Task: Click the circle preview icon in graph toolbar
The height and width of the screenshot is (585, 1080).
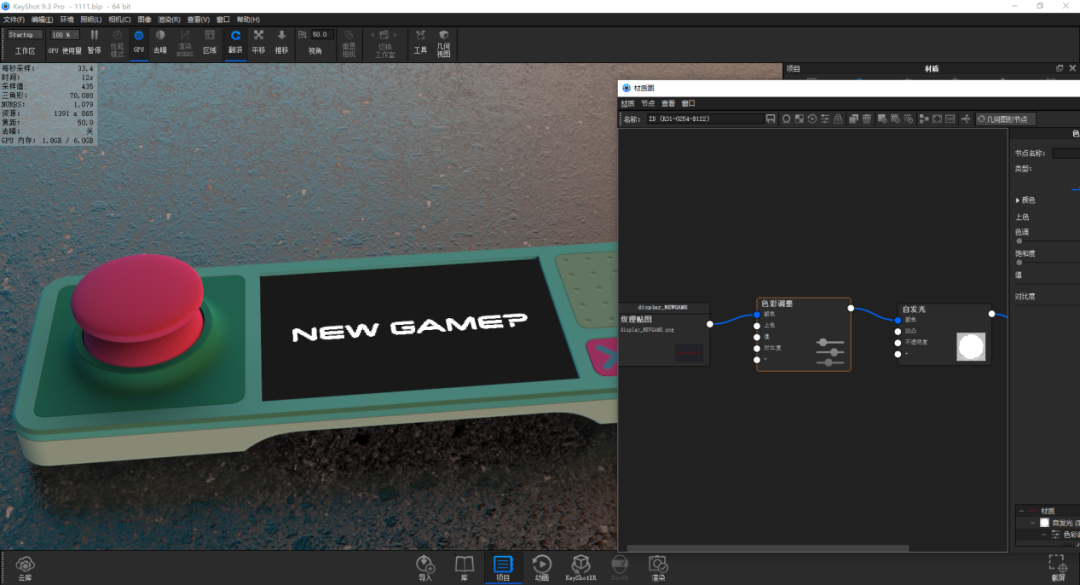Action: 786,119
